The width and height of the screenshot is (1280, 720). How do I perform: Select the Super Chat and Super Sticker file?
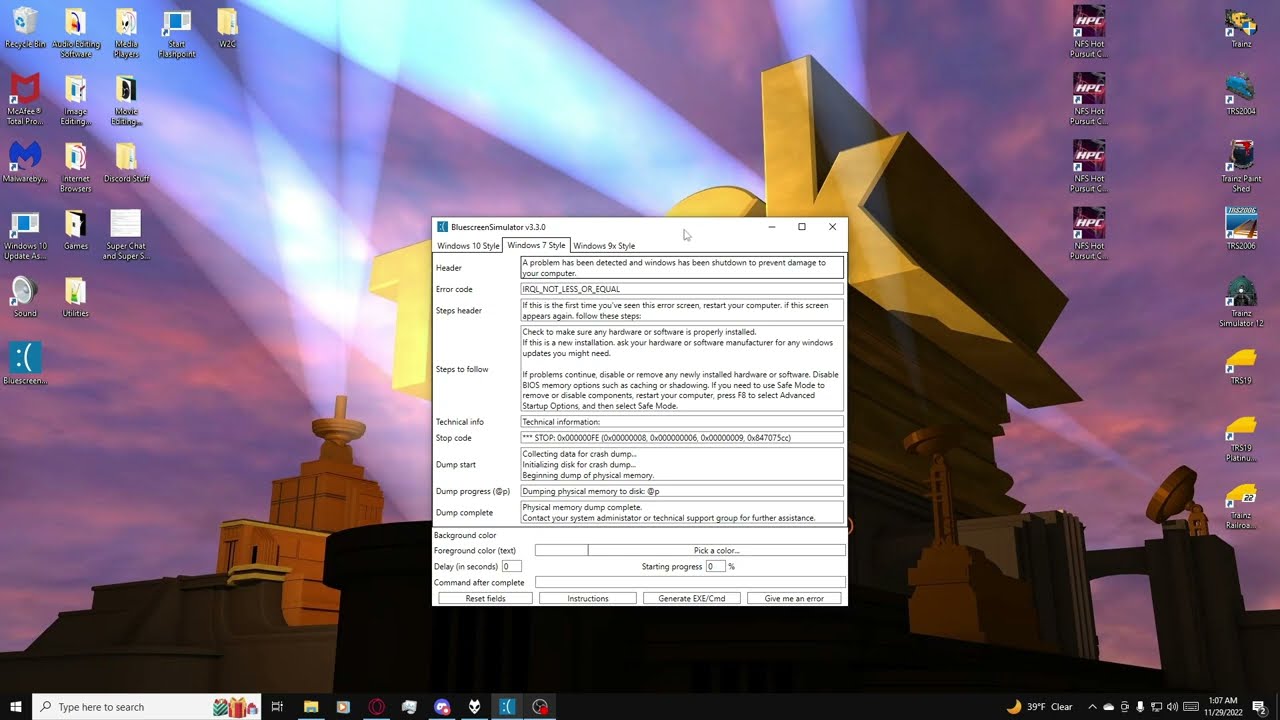pyautogui.click(x=126, y=234)
